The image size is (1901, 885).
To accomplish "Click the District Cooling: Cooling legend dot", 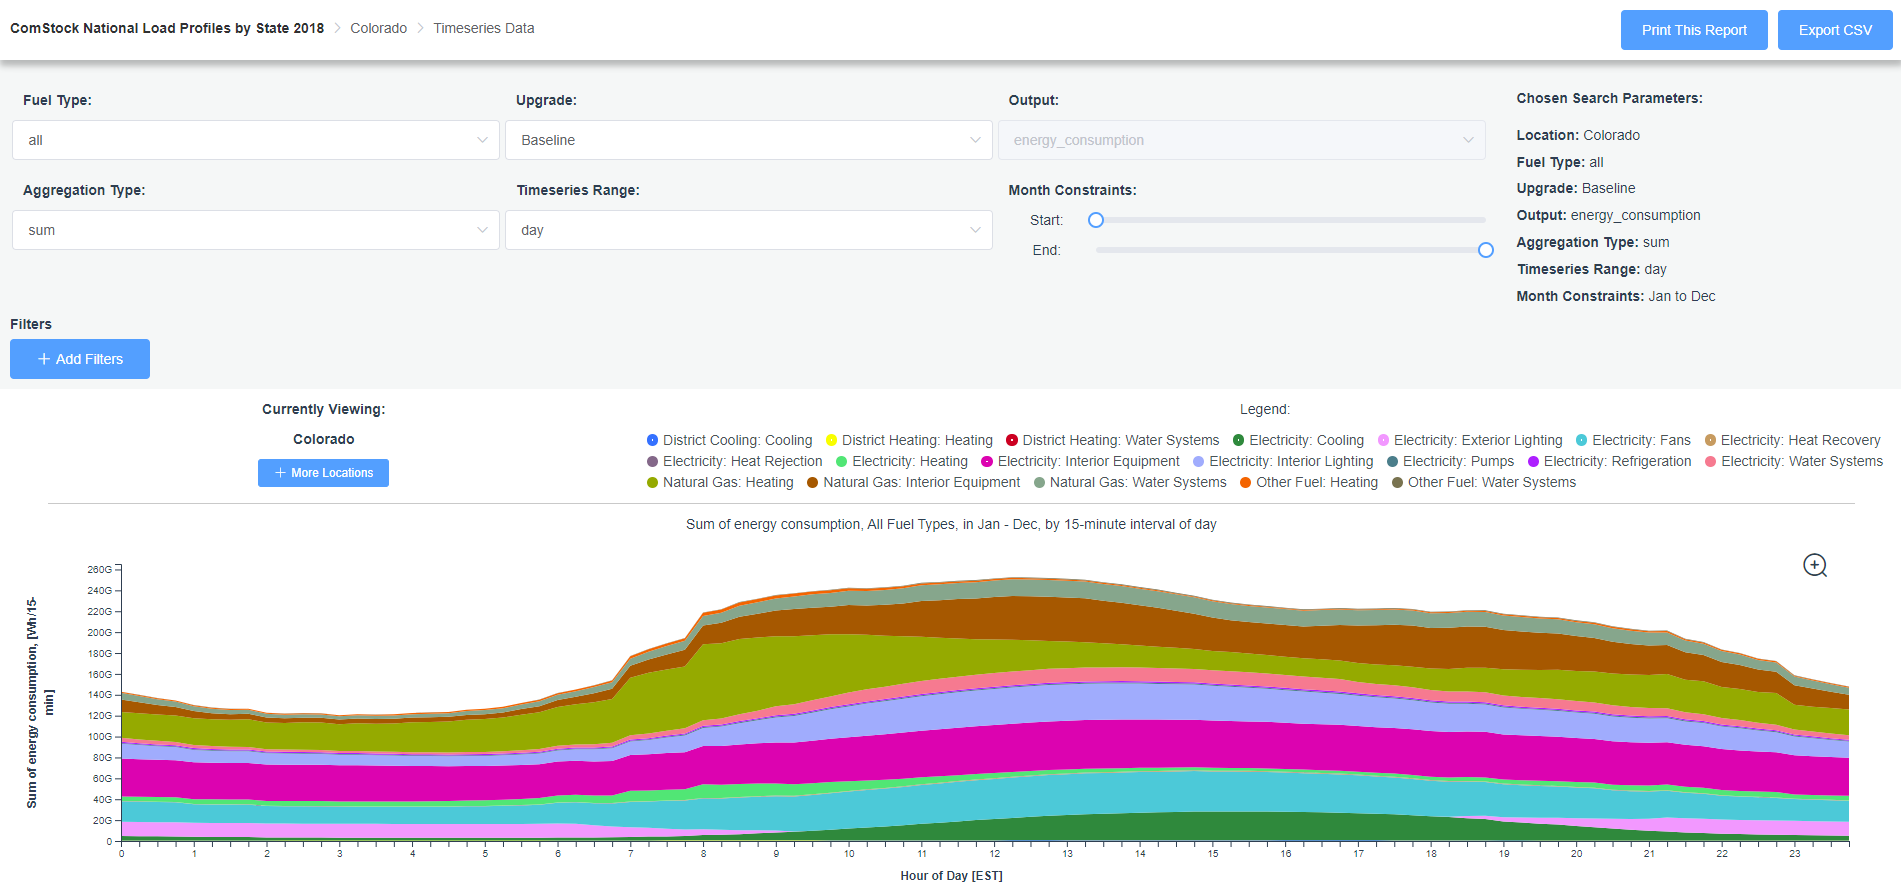I will [x=653, y=440].
